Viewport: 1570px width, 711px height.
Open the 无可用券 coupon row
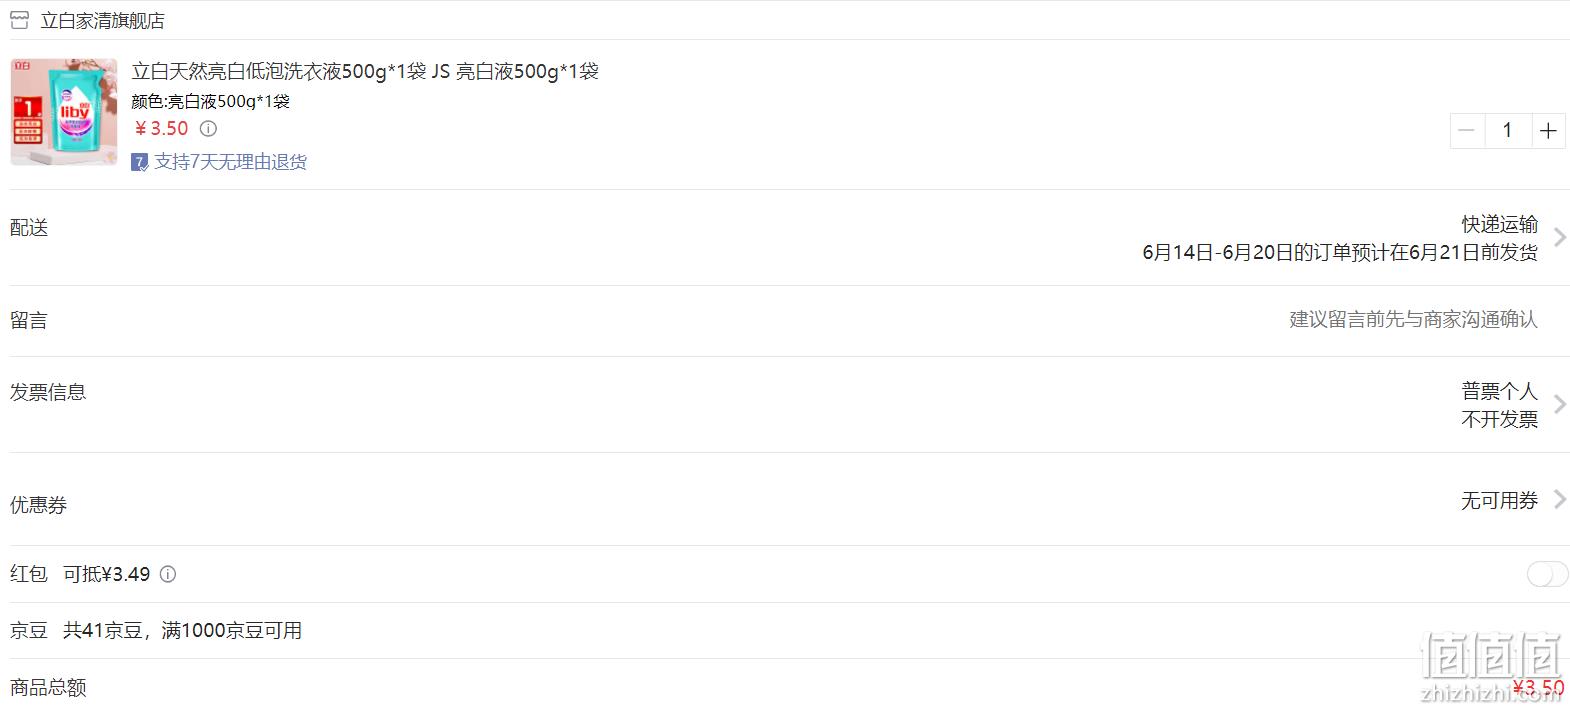pyautogui.click(x=785, y=500)
